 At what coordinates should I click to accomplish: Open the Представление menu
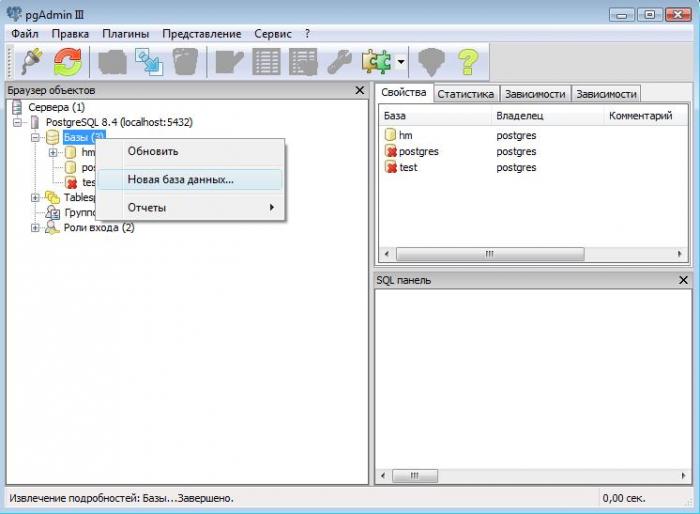point(201,34)
